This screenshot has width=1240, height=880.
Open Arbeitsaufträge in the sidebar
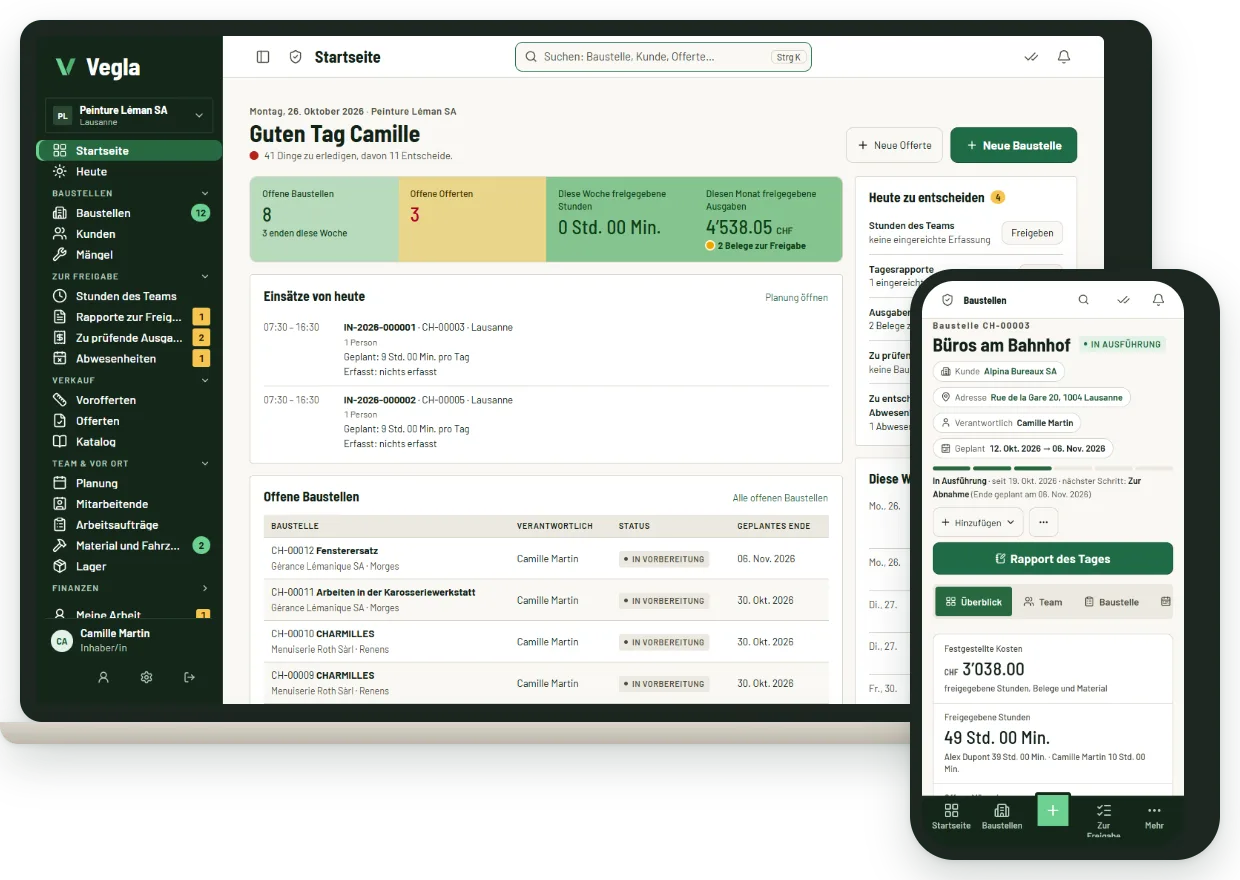[129, 525]
